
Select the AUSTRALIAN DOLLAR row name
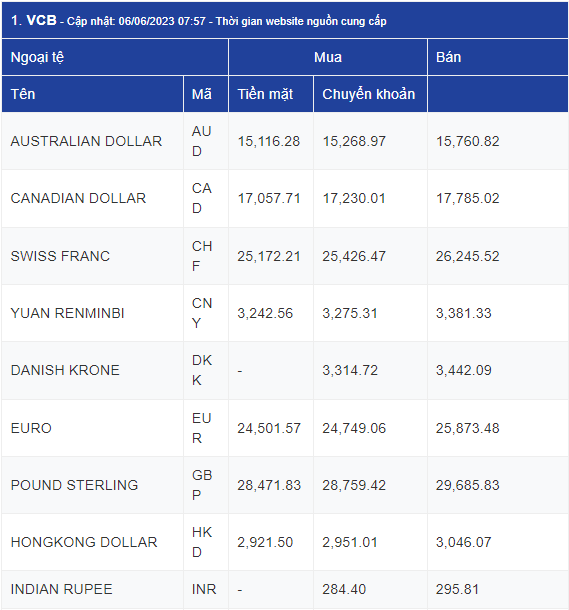(86, 141)
